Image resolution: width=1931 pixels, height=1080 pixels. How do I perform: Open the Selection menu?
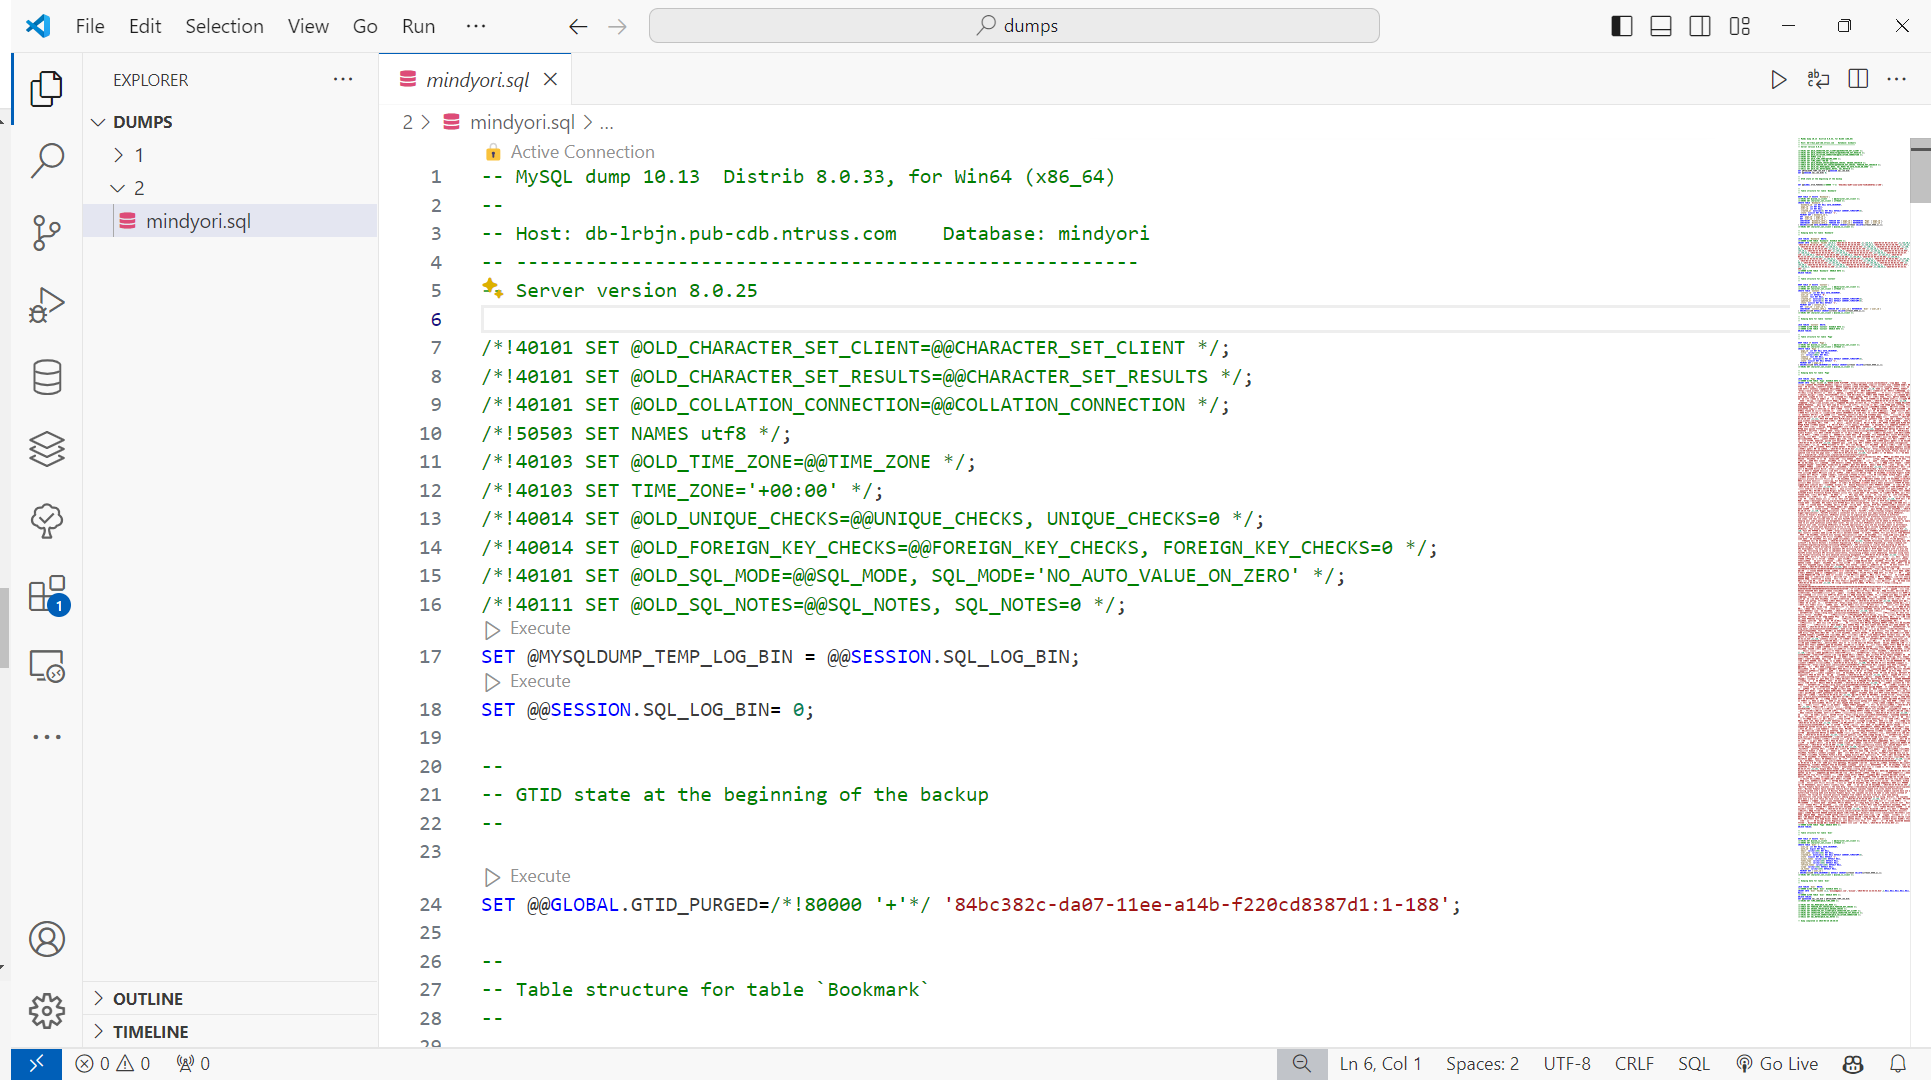[224, 26]
